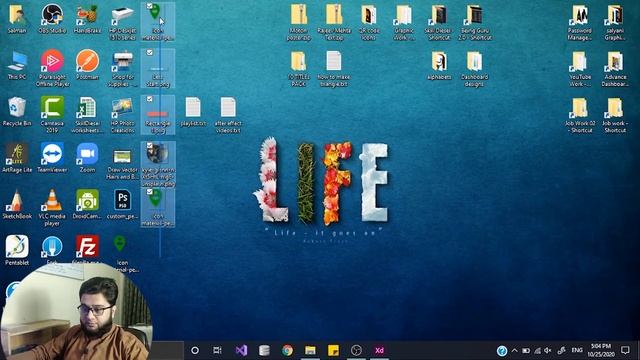This screenshot has width=640, height=360.
Task: Uncheck the Rectangle png file's selection checkbox
Action: 149,99
